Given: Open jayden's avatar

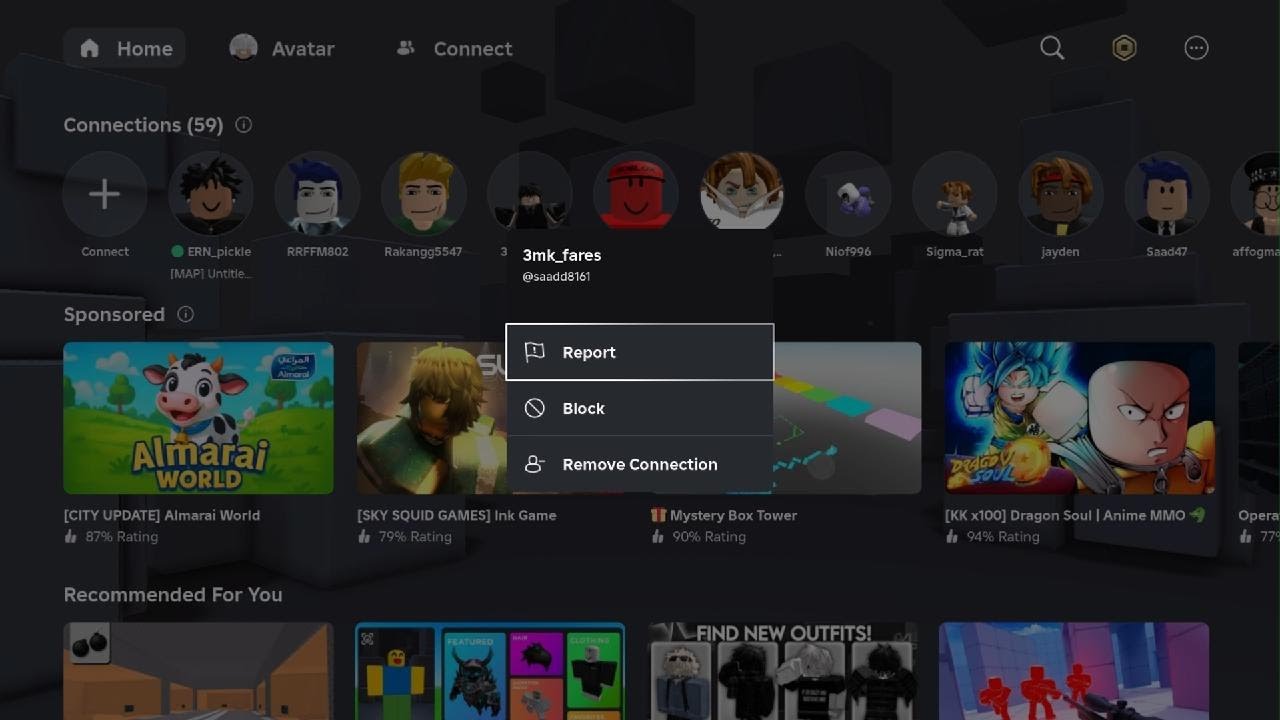Looking at the screenshot, I should pos(1060,194).
